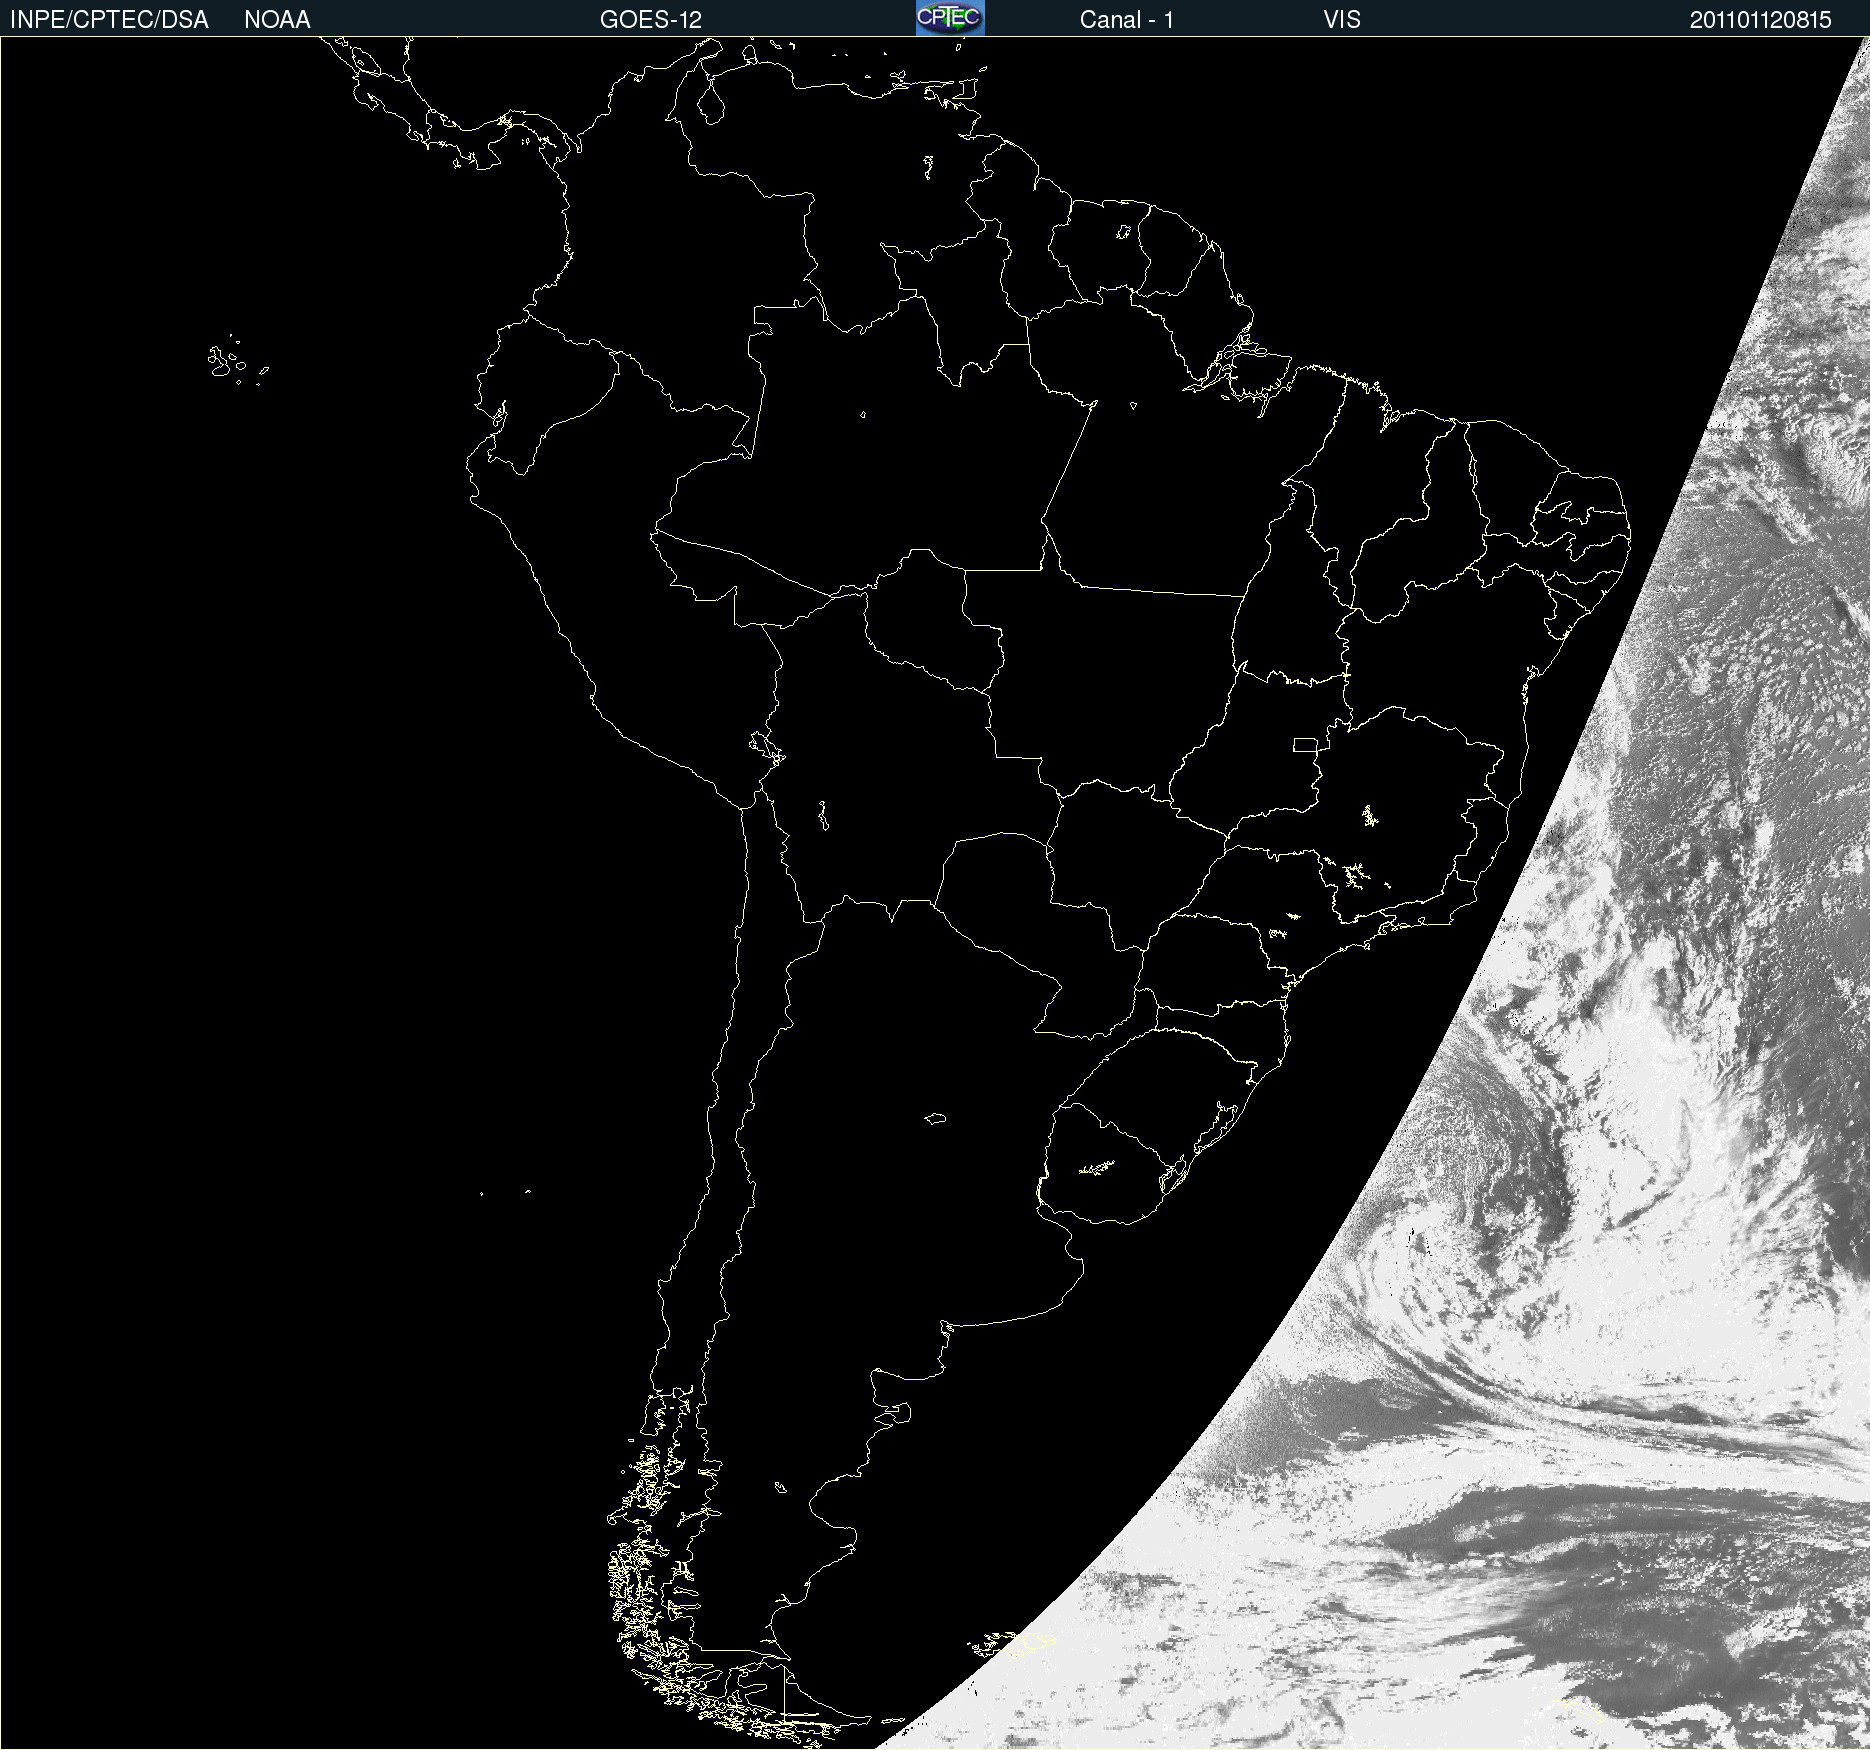Image resolution: width=1870 pixels, height=1750 pixels.
Task: Click the INPE/CPTEC/DSA header text
Action: pyautogui.click(x=109, y=20)
